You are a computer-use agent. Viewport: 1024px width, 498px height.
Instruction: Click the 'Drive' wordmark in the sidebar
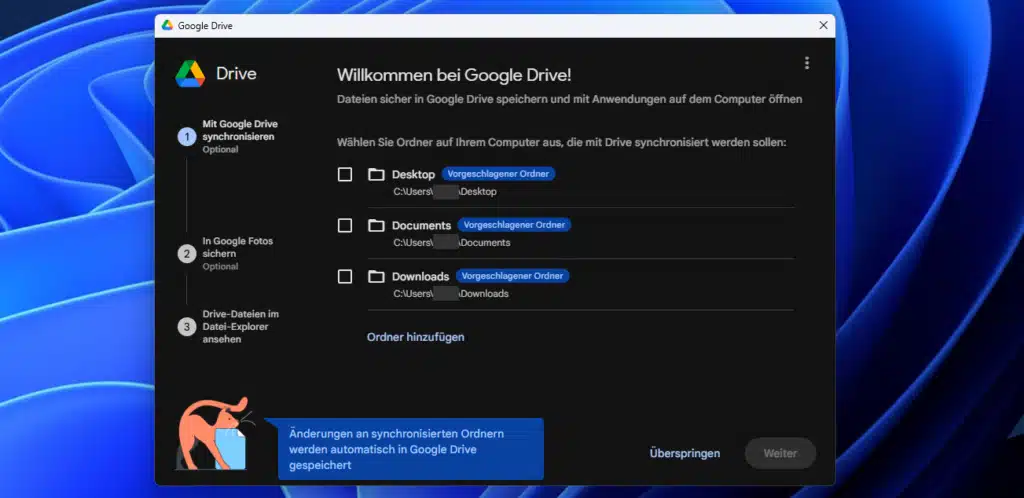click(236, 74)
